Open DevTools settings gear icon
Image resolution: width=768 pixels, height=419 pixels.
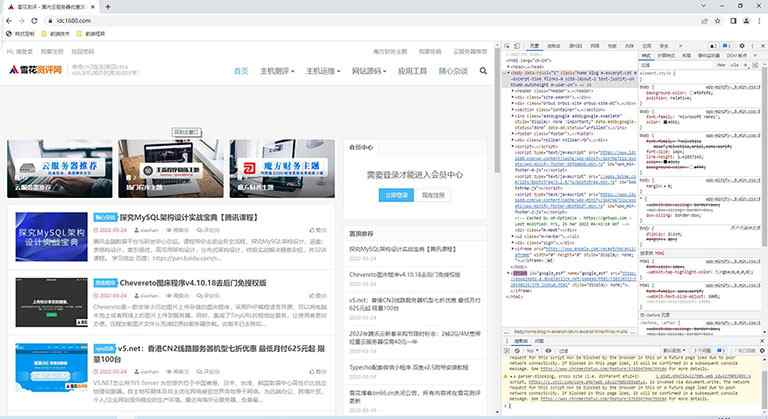[742, 46]
